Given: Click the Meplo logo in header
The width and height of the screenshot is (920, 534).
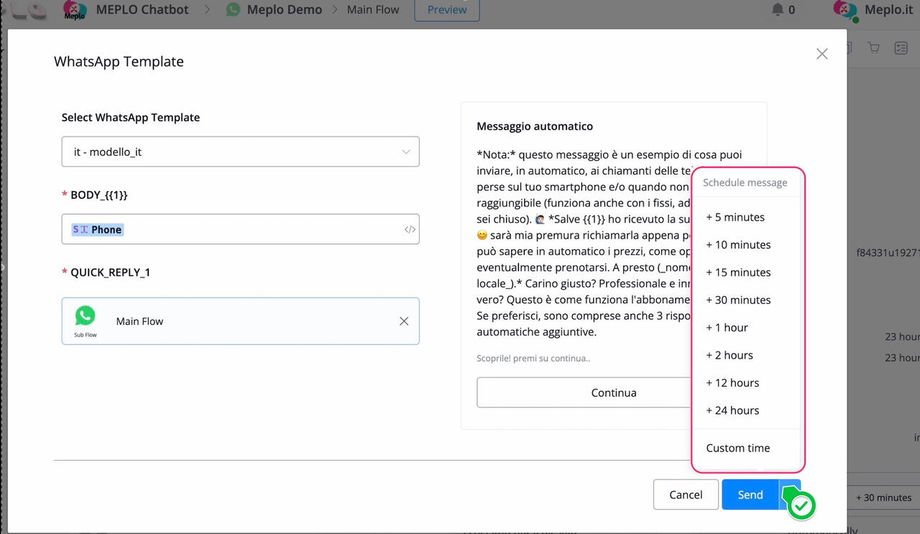Looking at the screenshot, I should pos(74,11).
